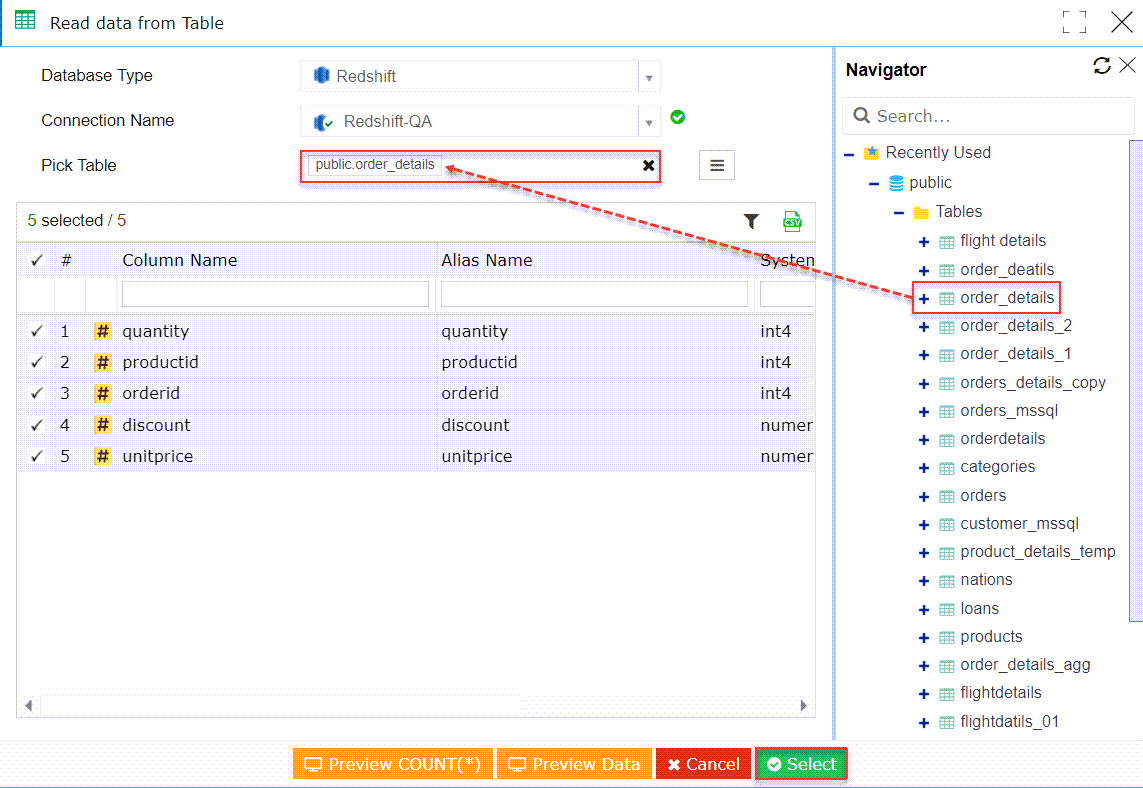Open the hamburger menu next to Pick Table
The width and height of the screenshot is (1143, 788).
coord(717,165)
